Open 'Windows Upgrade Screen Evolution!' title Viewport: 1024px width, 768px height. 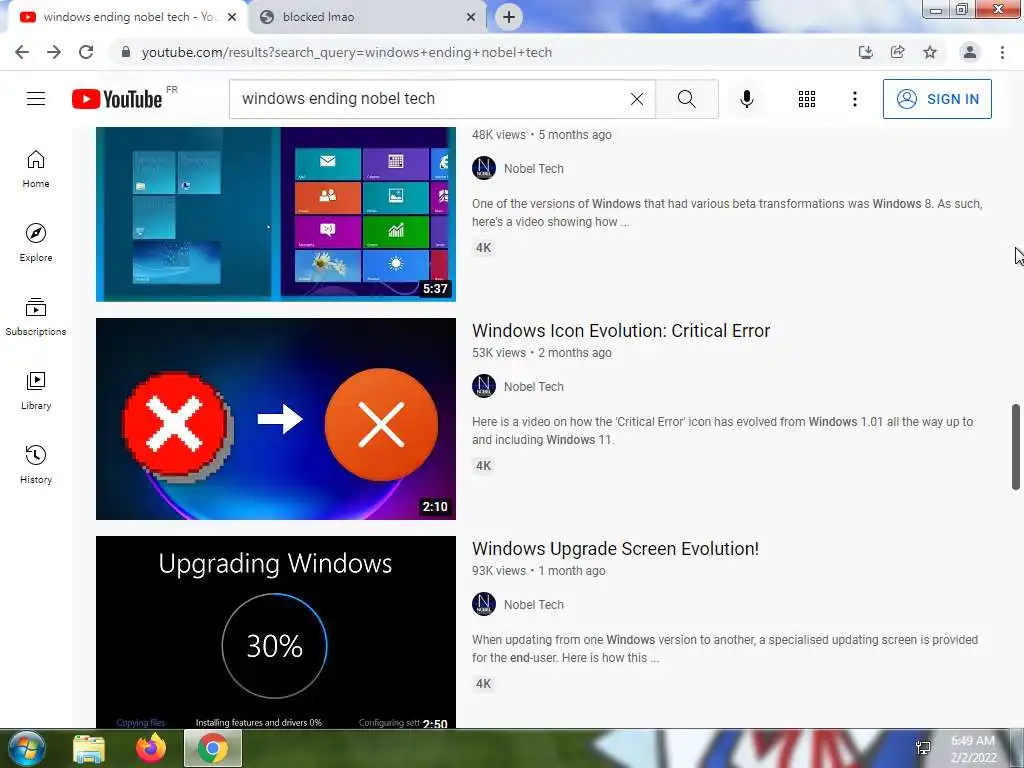point(615,549)
